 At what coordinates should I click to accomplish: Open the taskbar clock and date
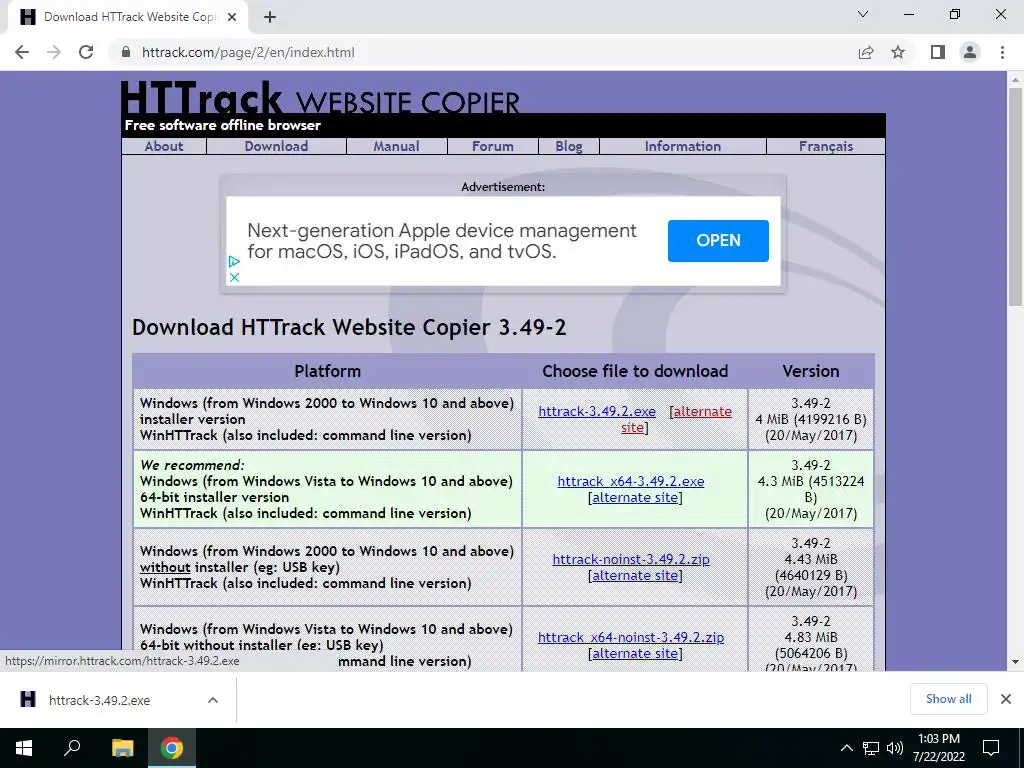click(x=938, y=748)
